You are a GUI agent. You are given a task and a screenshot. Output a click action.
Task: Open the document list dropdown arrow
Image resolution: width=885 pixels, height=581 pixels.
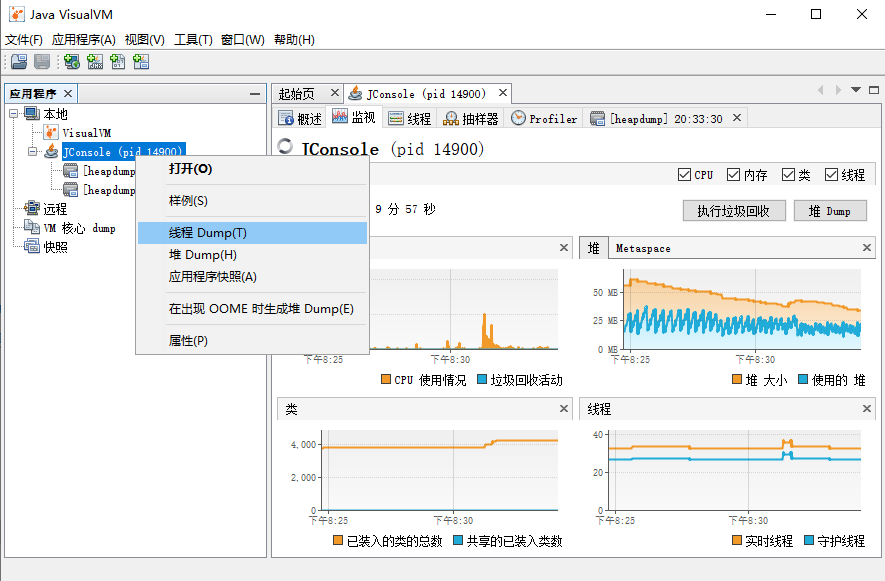(x=856, y=90)
